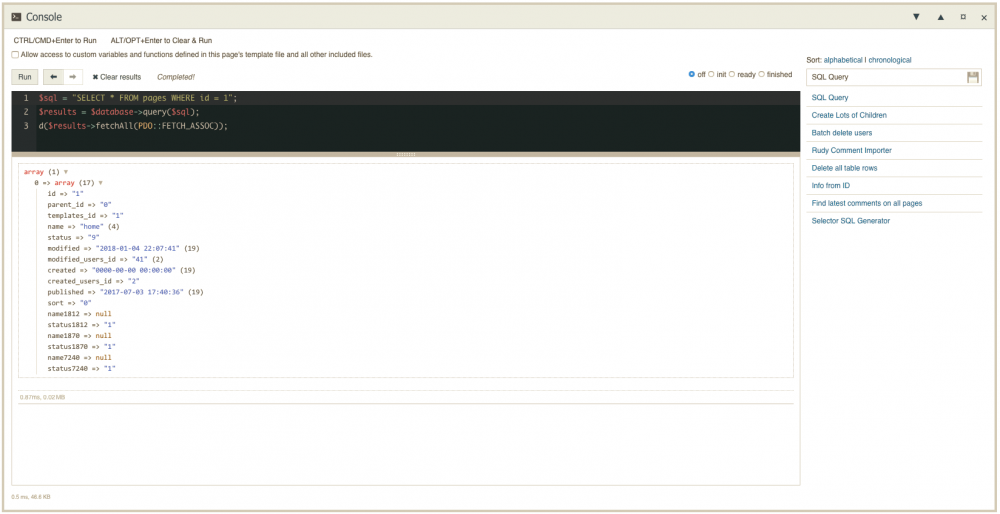Open the 'Create Lots of Children' snippet
This screenshot has height=514, width=1000.
(x=849, y=115)
